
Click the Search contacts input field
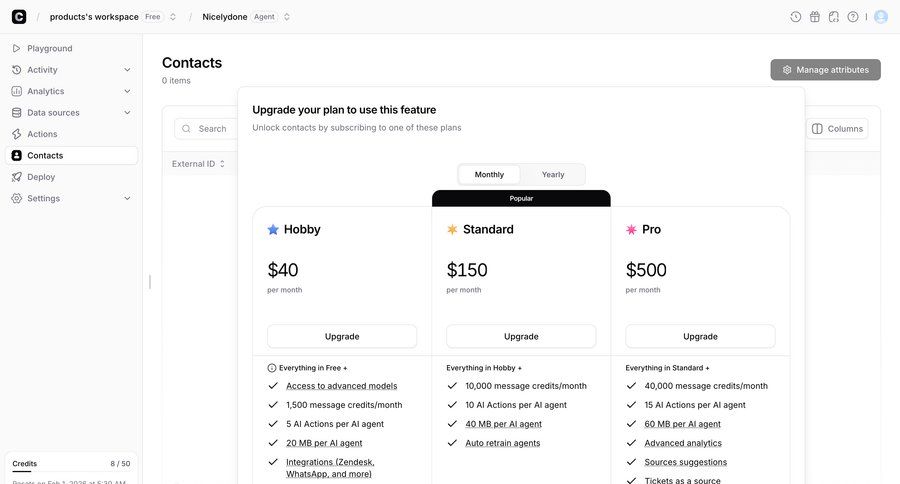click(207, 129)
